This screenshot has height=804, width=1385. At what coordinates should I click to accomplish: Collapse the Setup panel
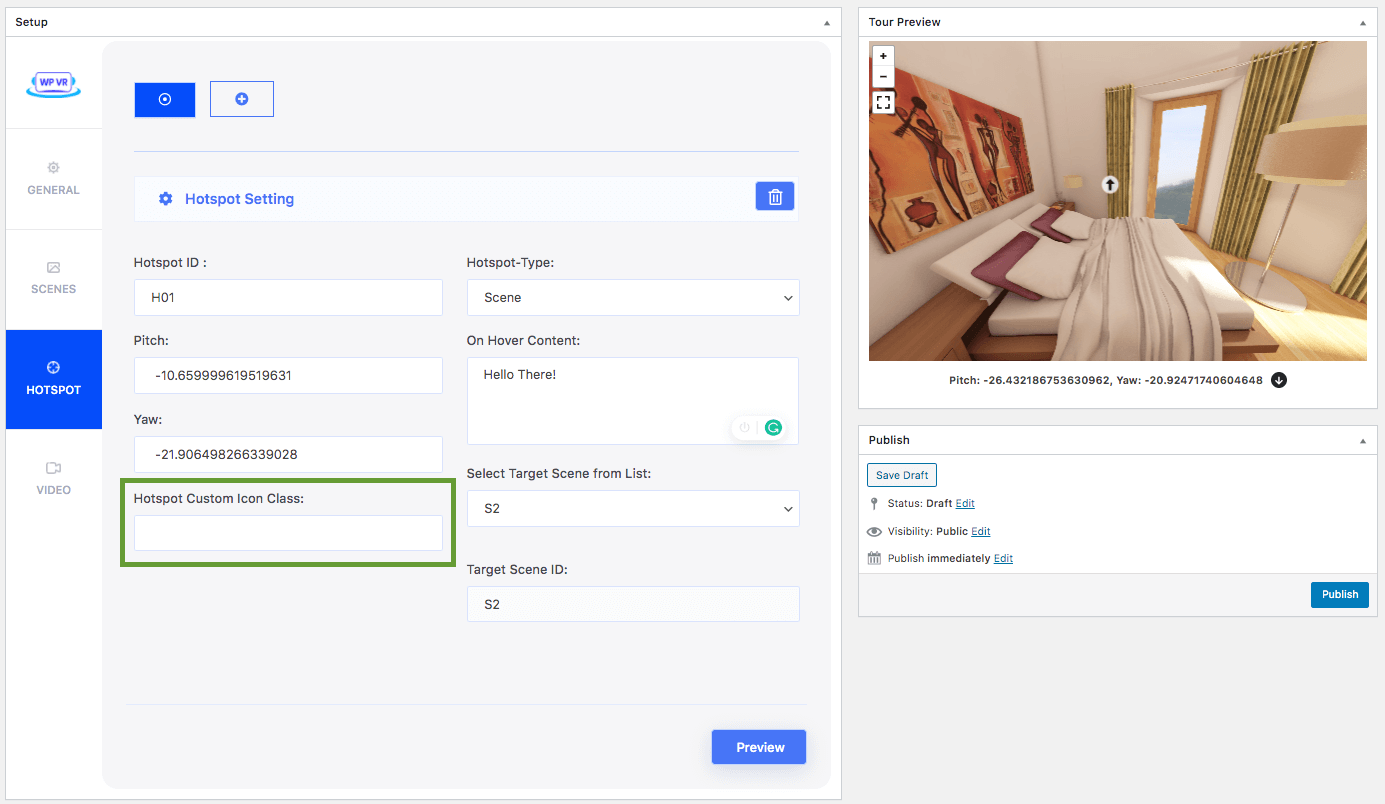click(826, 22)
